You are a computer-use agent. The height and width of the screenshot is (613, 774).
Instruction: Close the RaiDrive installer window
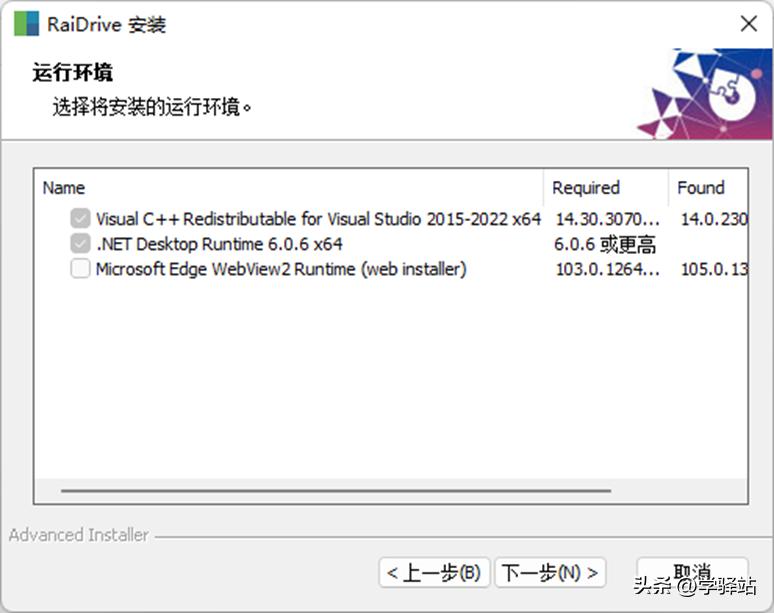coord(749,23)
